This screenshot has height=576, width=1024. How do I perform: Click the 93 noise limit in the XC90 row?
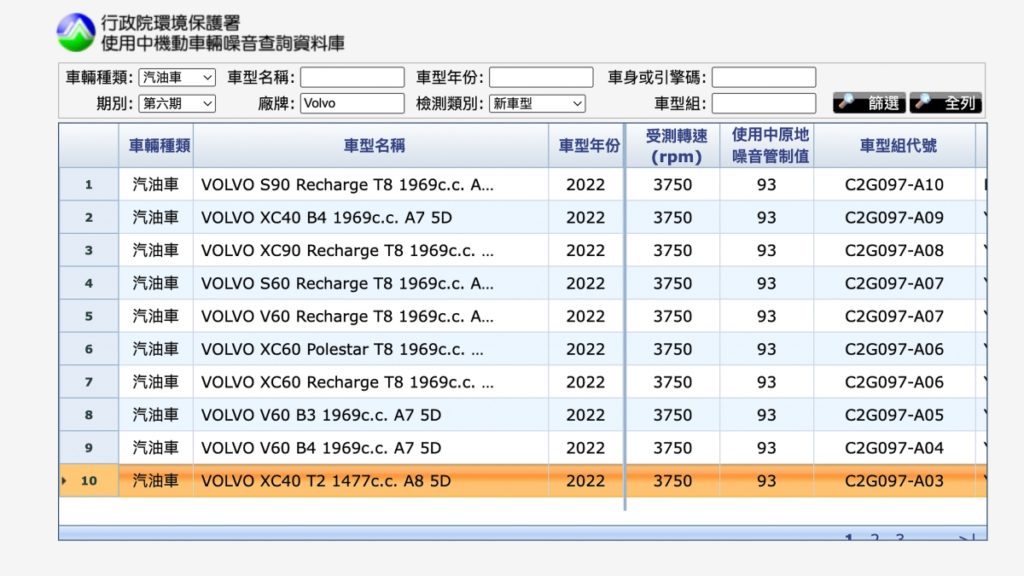coord(767,250)
